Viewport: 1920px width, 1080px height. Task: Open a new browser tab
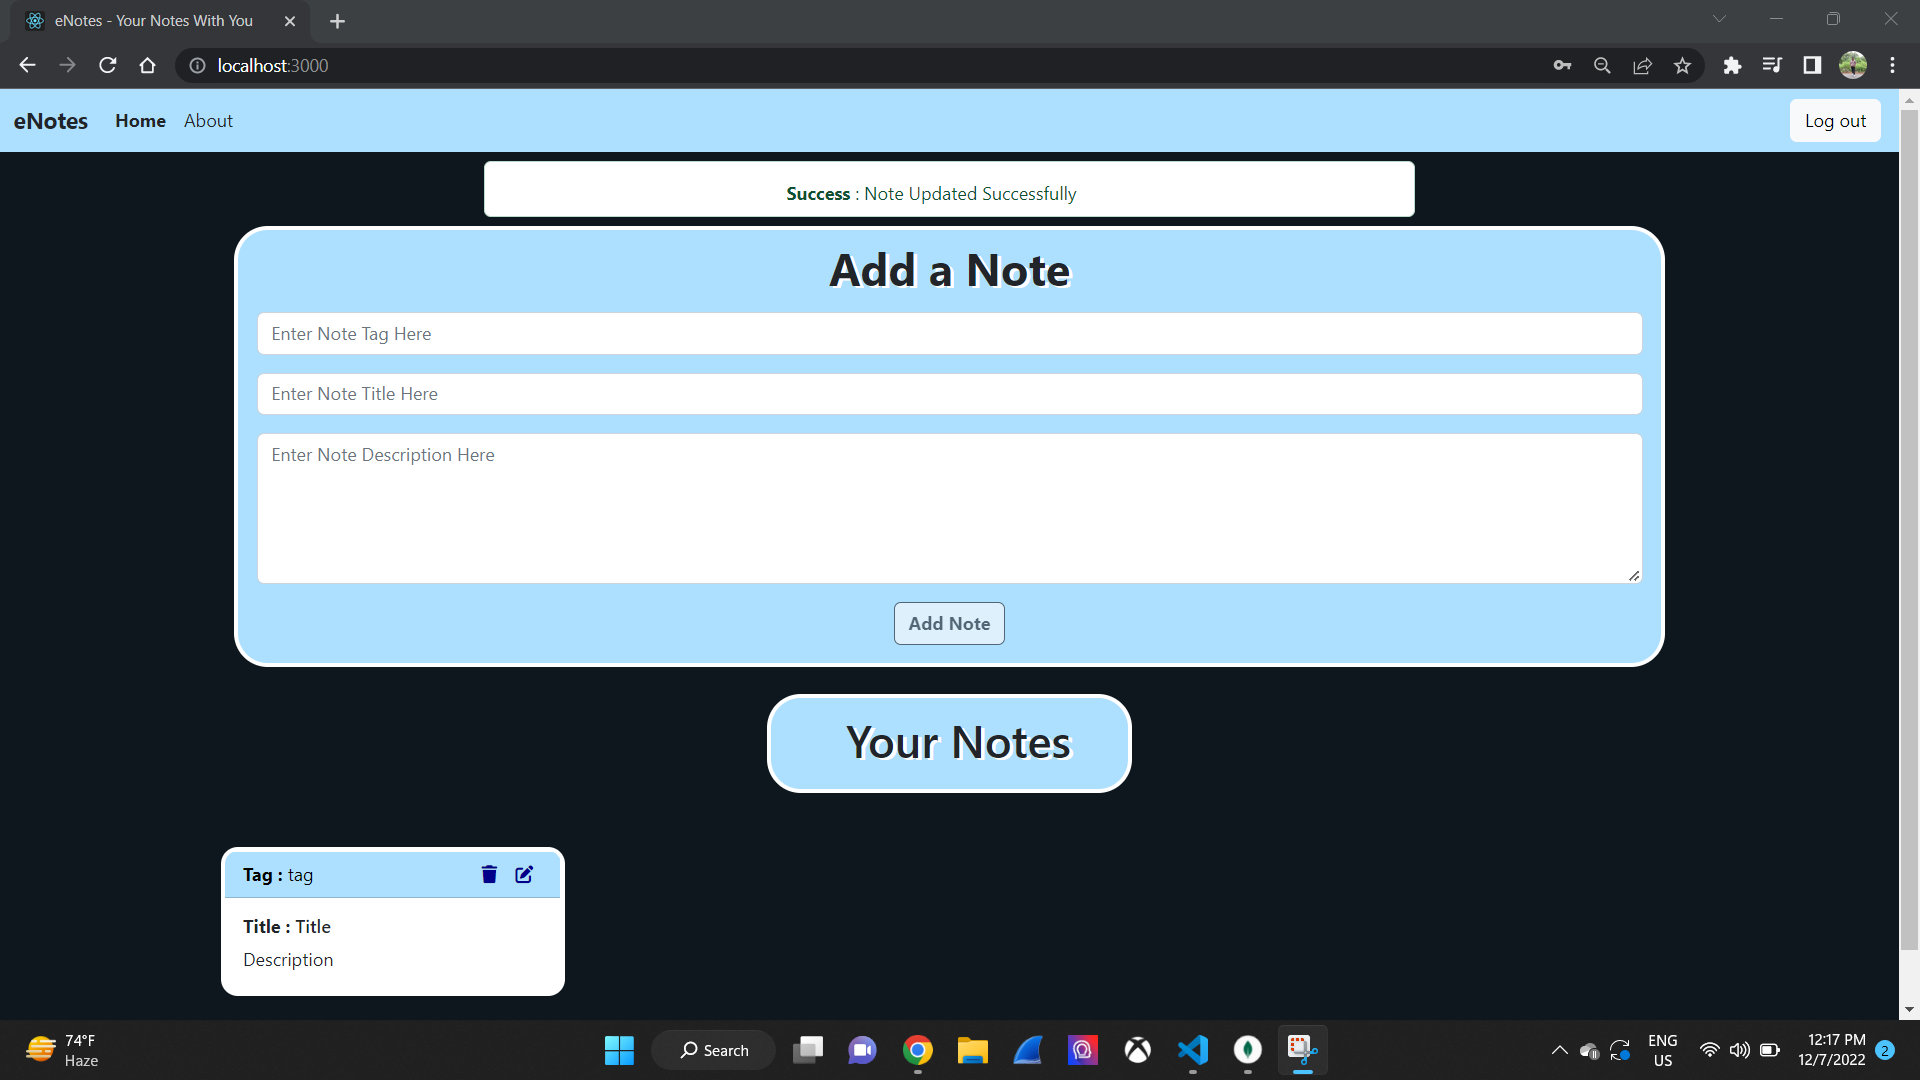(x=337, y=21)
